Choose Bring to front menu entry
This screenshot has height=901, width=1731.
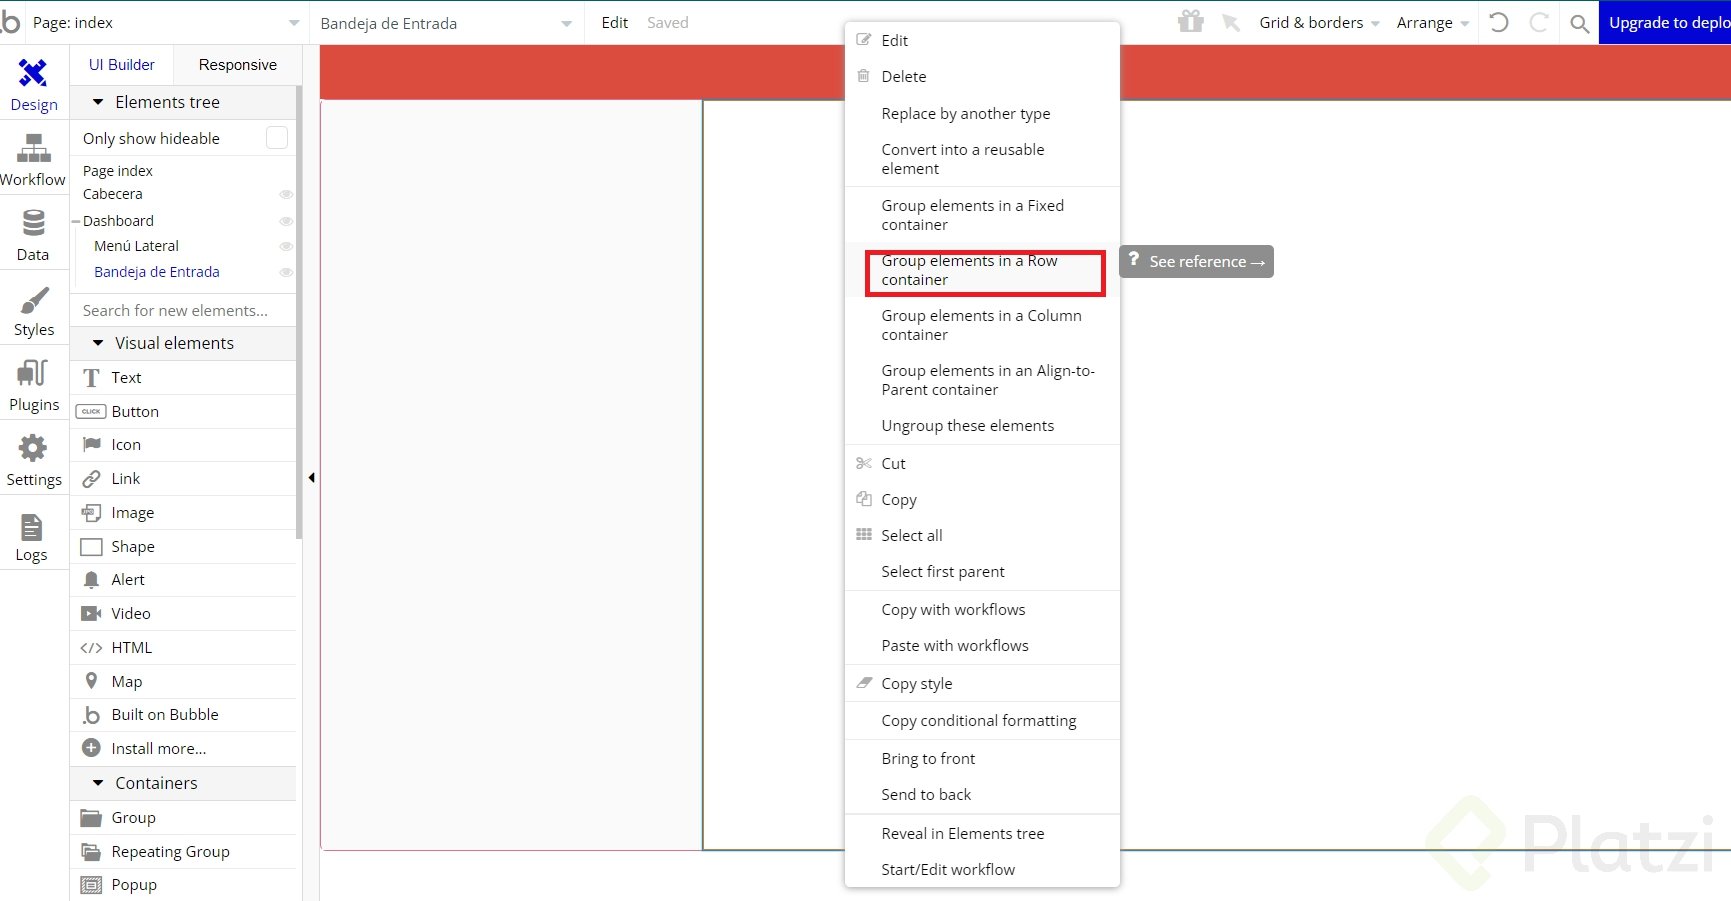pyautogui.click(x=982, y=759)
